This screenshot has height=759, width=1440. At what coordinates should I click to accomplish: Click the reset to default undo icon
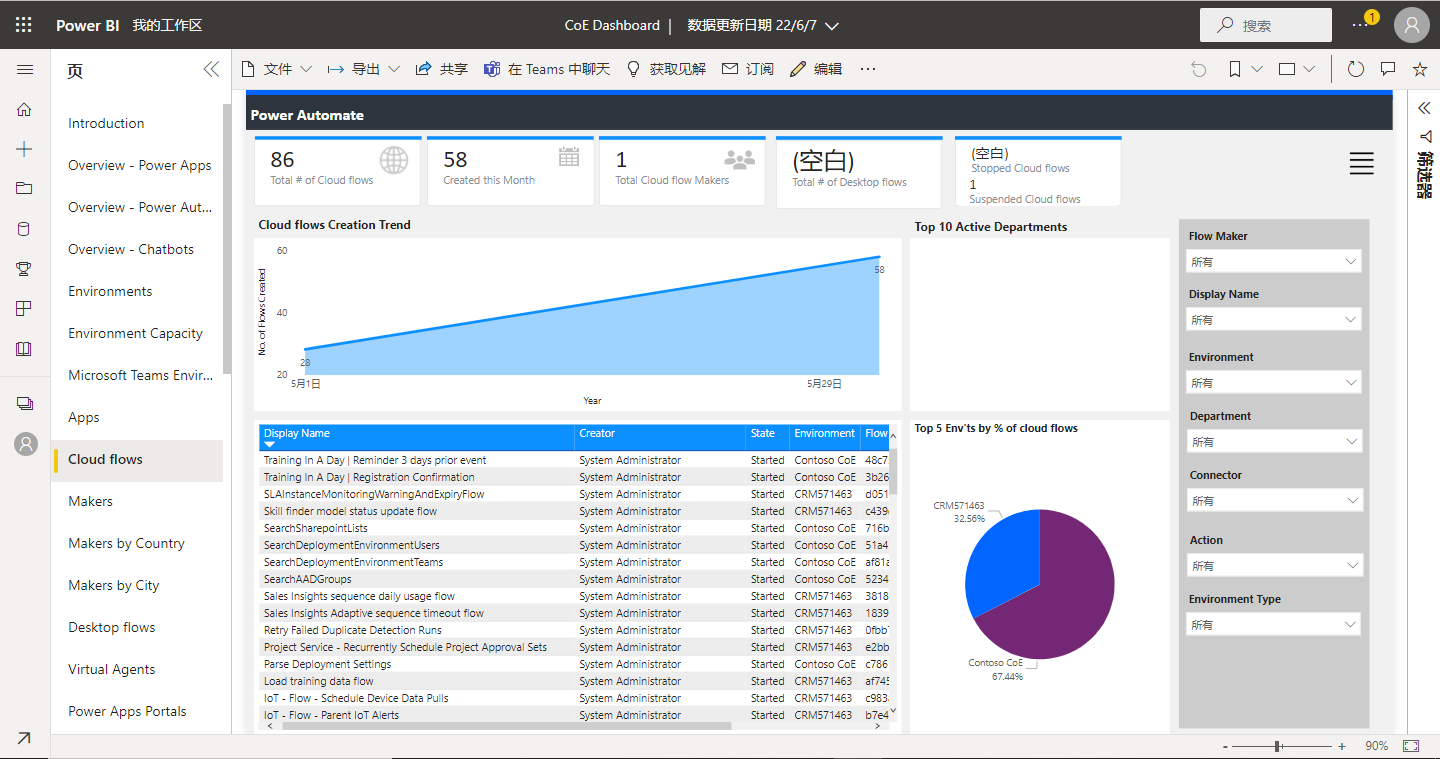click(x=1199, y=69)
